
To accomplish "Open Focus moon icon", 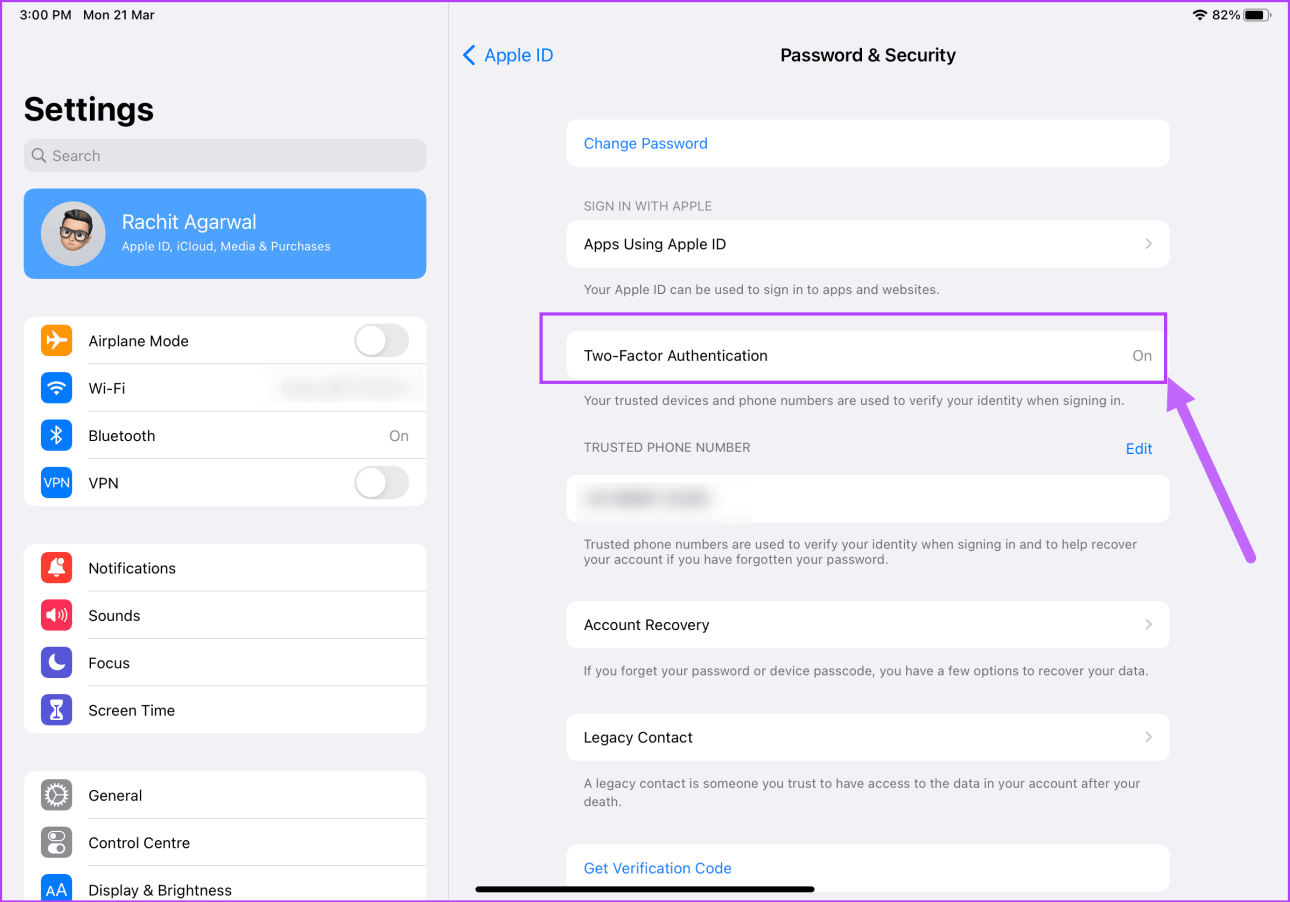I will pos(57,663).
